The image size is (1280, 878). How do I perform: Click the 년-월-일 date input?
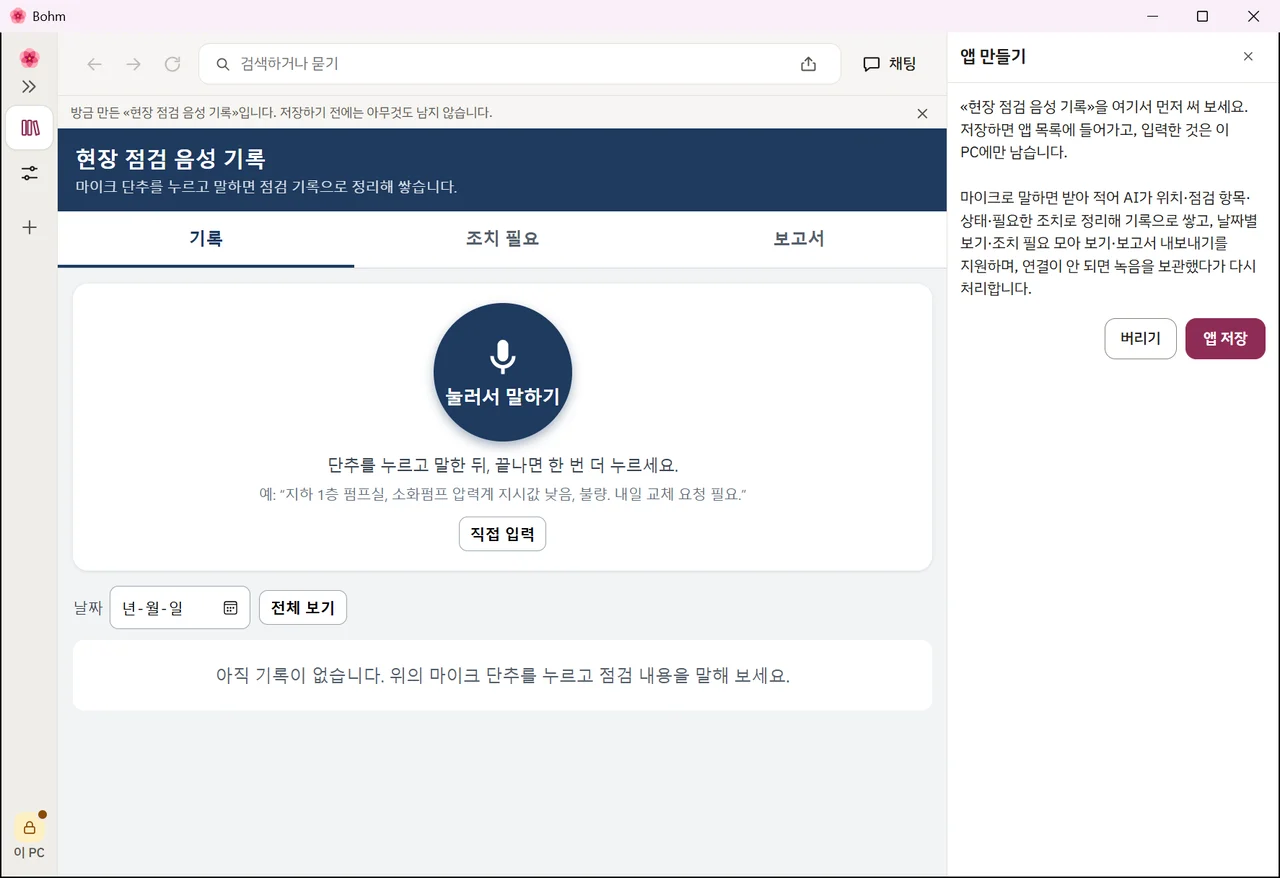click(x=180, y=608)
